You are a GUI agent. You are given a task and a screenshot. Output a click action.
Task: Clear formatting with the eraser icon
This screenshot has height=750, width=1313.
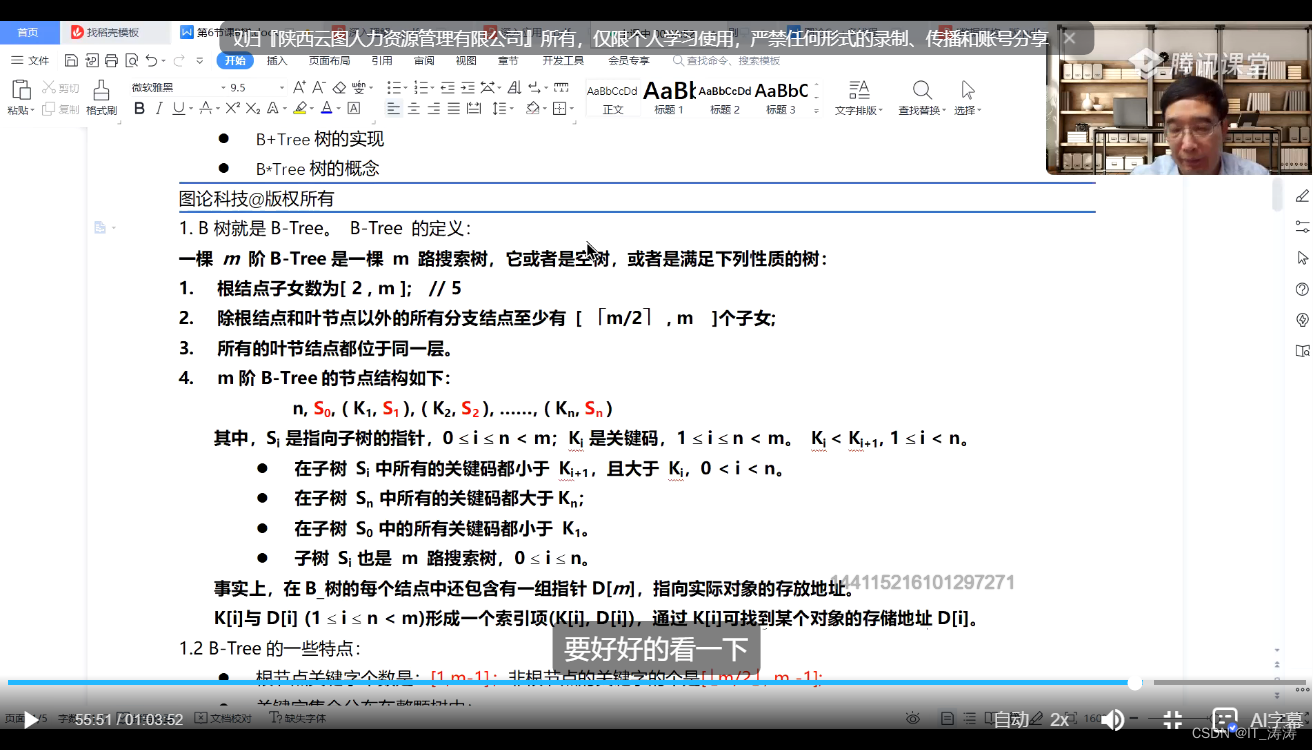pos(339,87)
